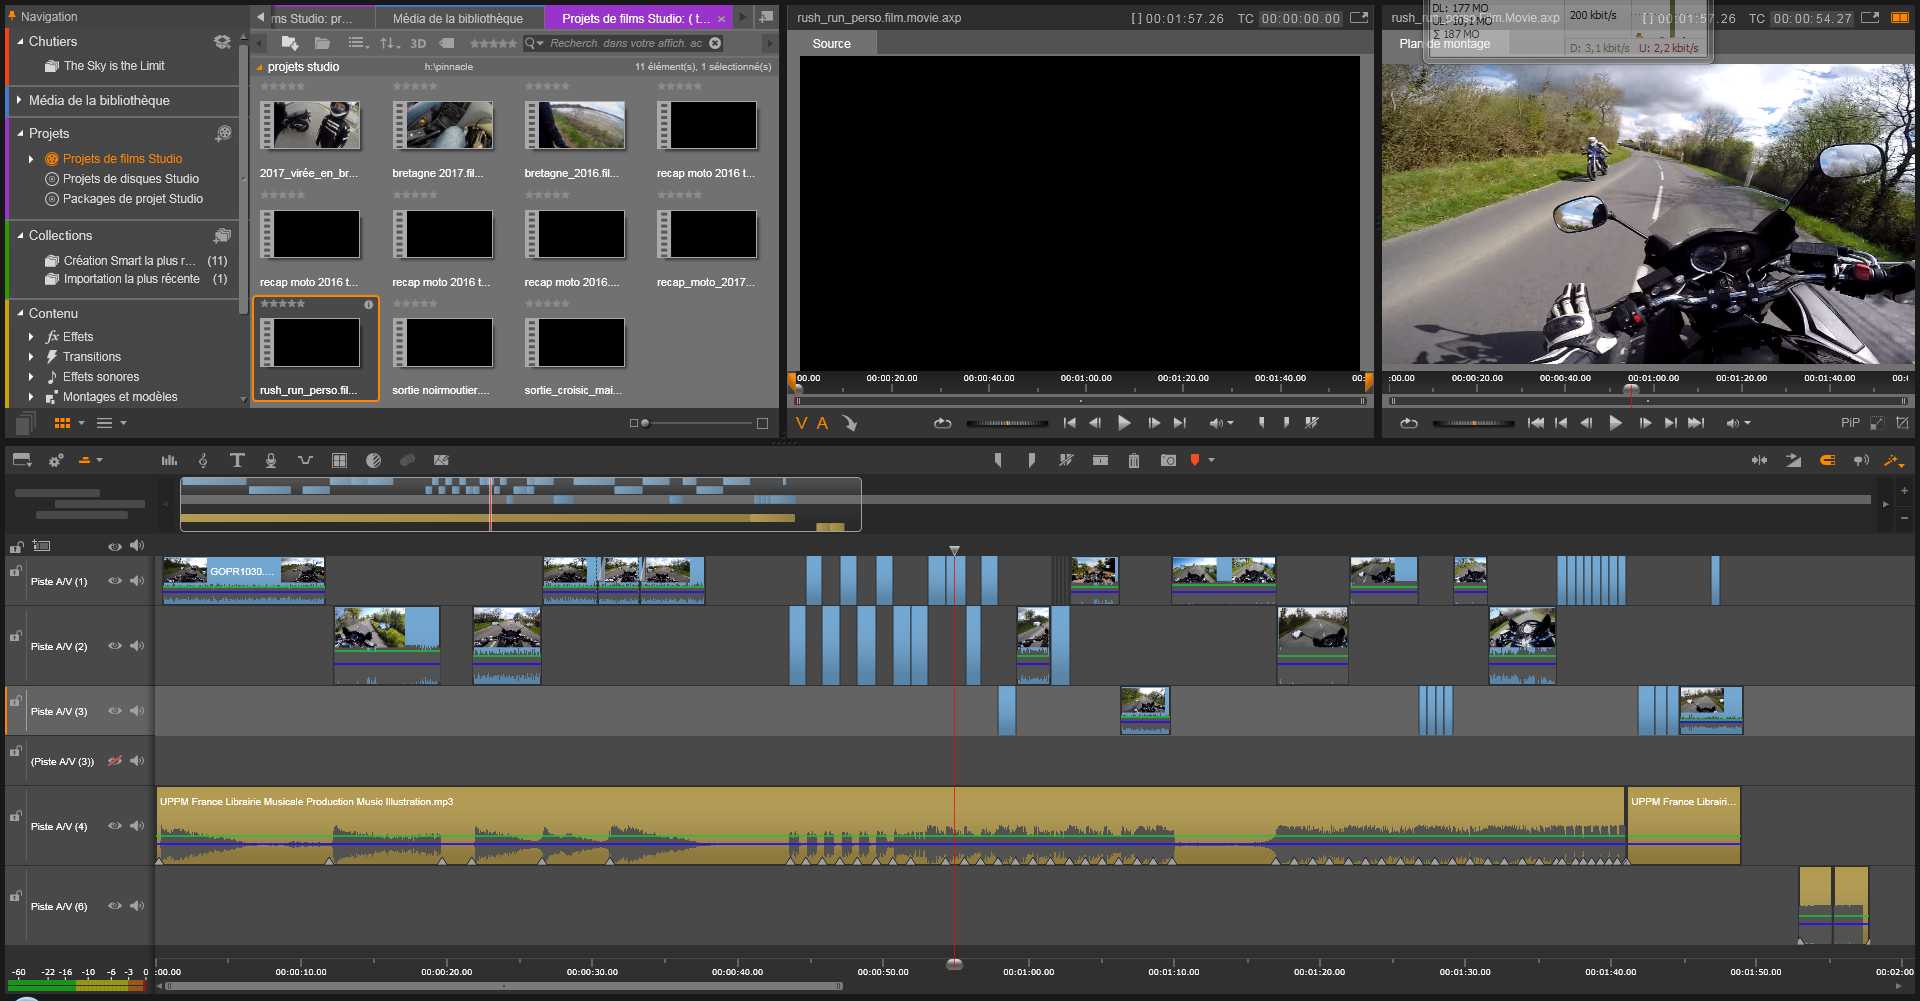1920x1001 pixels.
Task: Switch source viewer to video mode (V)
Action: 801,423
